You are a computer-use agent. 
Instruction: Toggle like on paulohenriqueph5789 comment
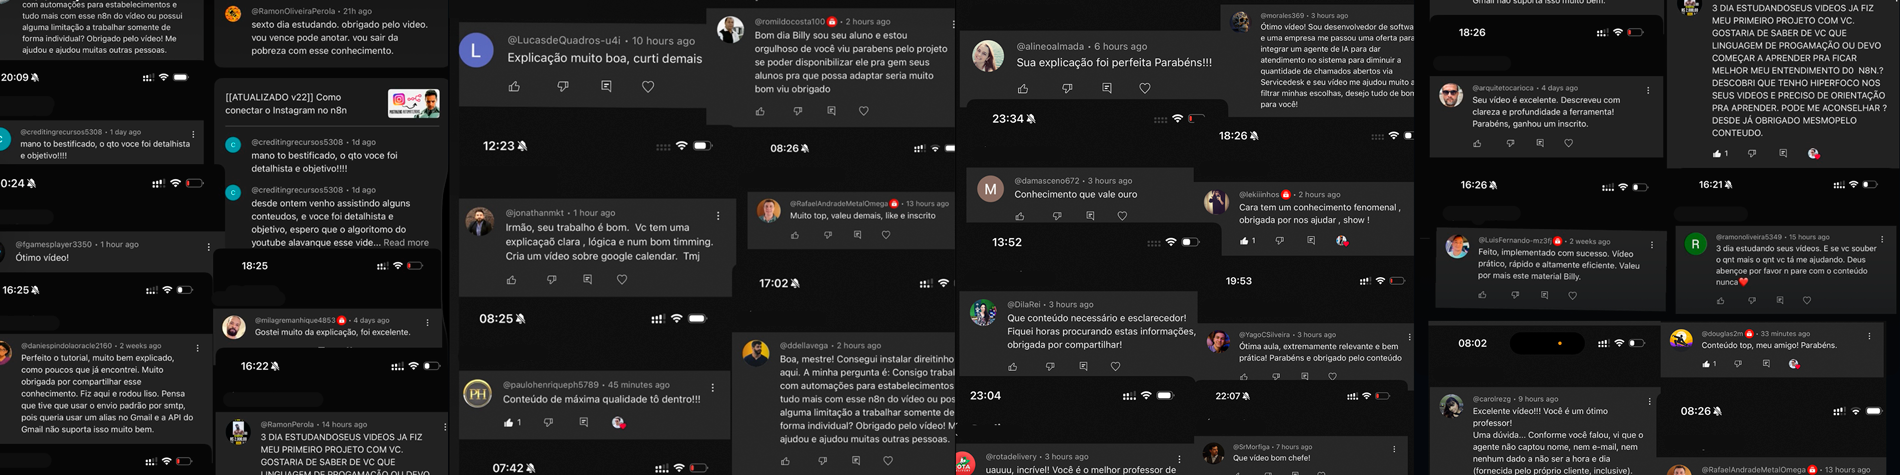pyautogui.click(x=509, y=423)
